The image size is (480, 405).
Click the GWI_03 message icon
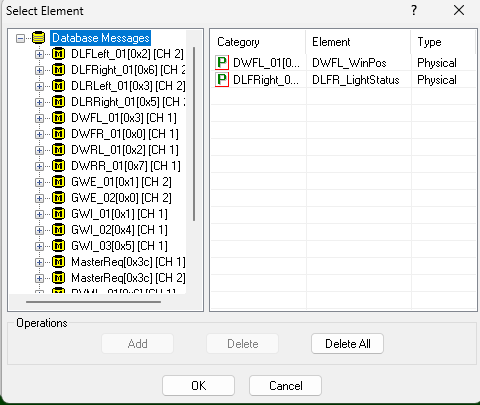[59, 246]
